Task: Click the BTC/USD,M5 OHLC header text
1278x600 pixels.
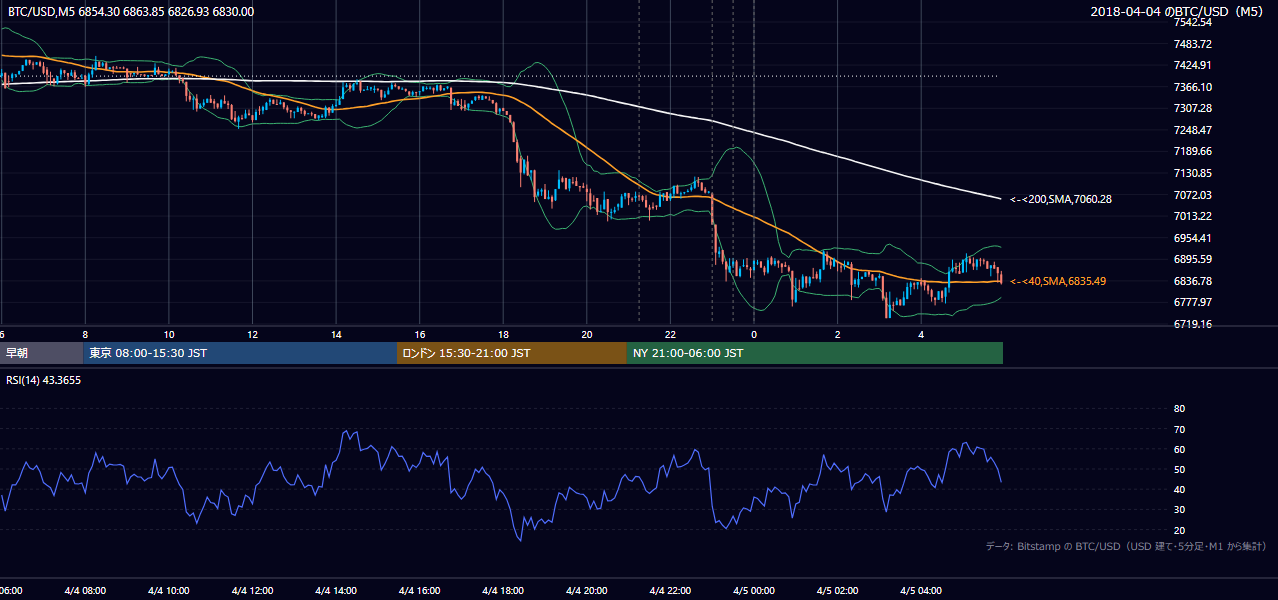Action: (x=130, y=12)
